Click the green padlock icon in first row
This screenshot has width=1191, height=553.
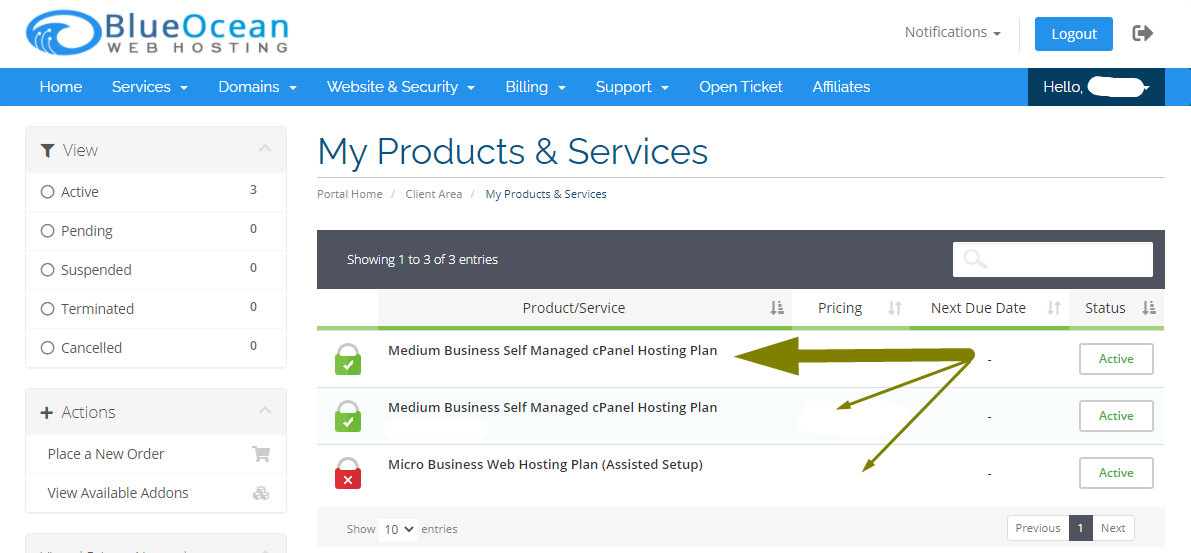pos(347,359)
